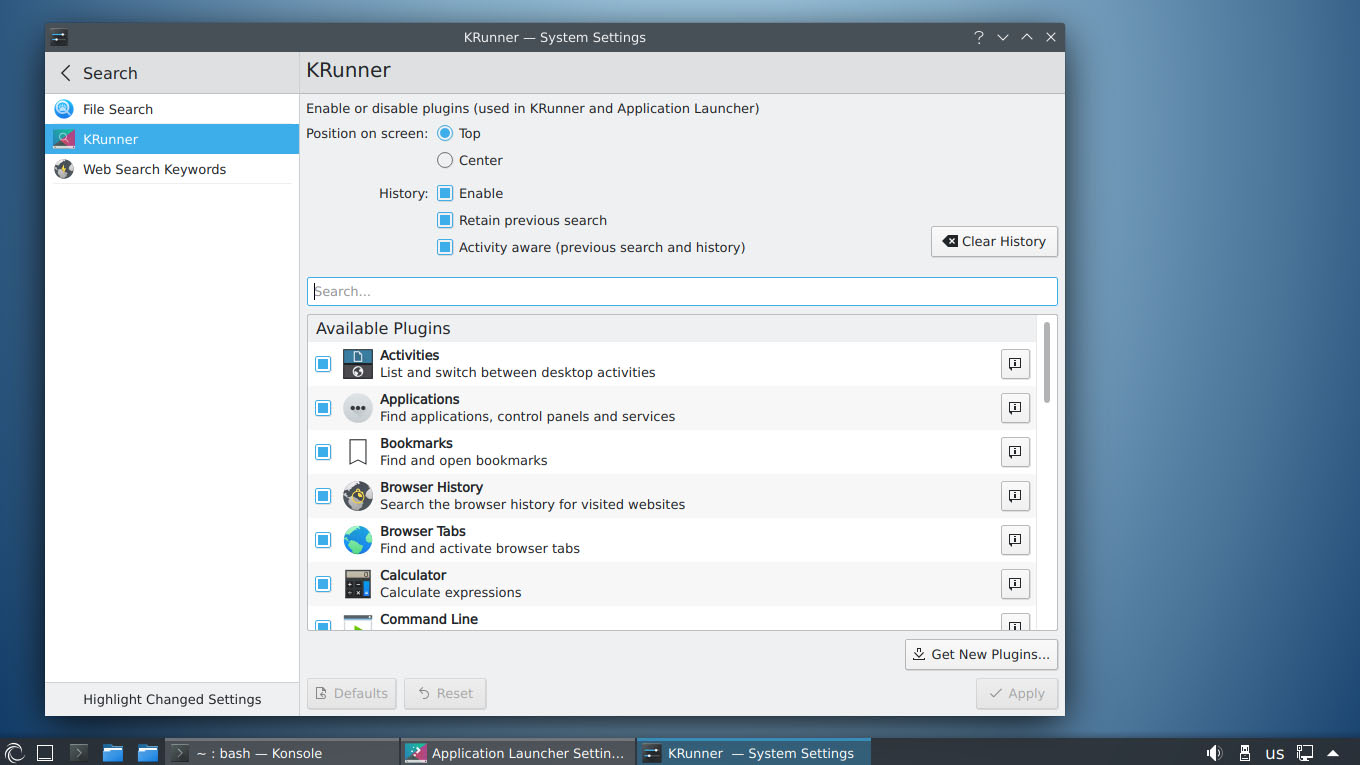This screenshot has width=1360, height=765.
Task: Uncheck the Applications plugin checkbox
Action: tap(323, 408)
